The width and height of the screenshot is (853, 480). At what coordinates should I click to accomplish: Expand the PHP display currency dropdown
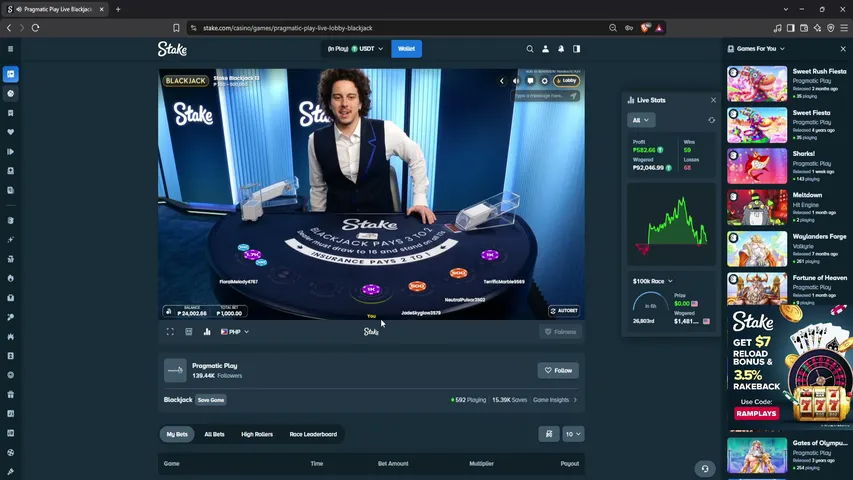pos(234,331)
